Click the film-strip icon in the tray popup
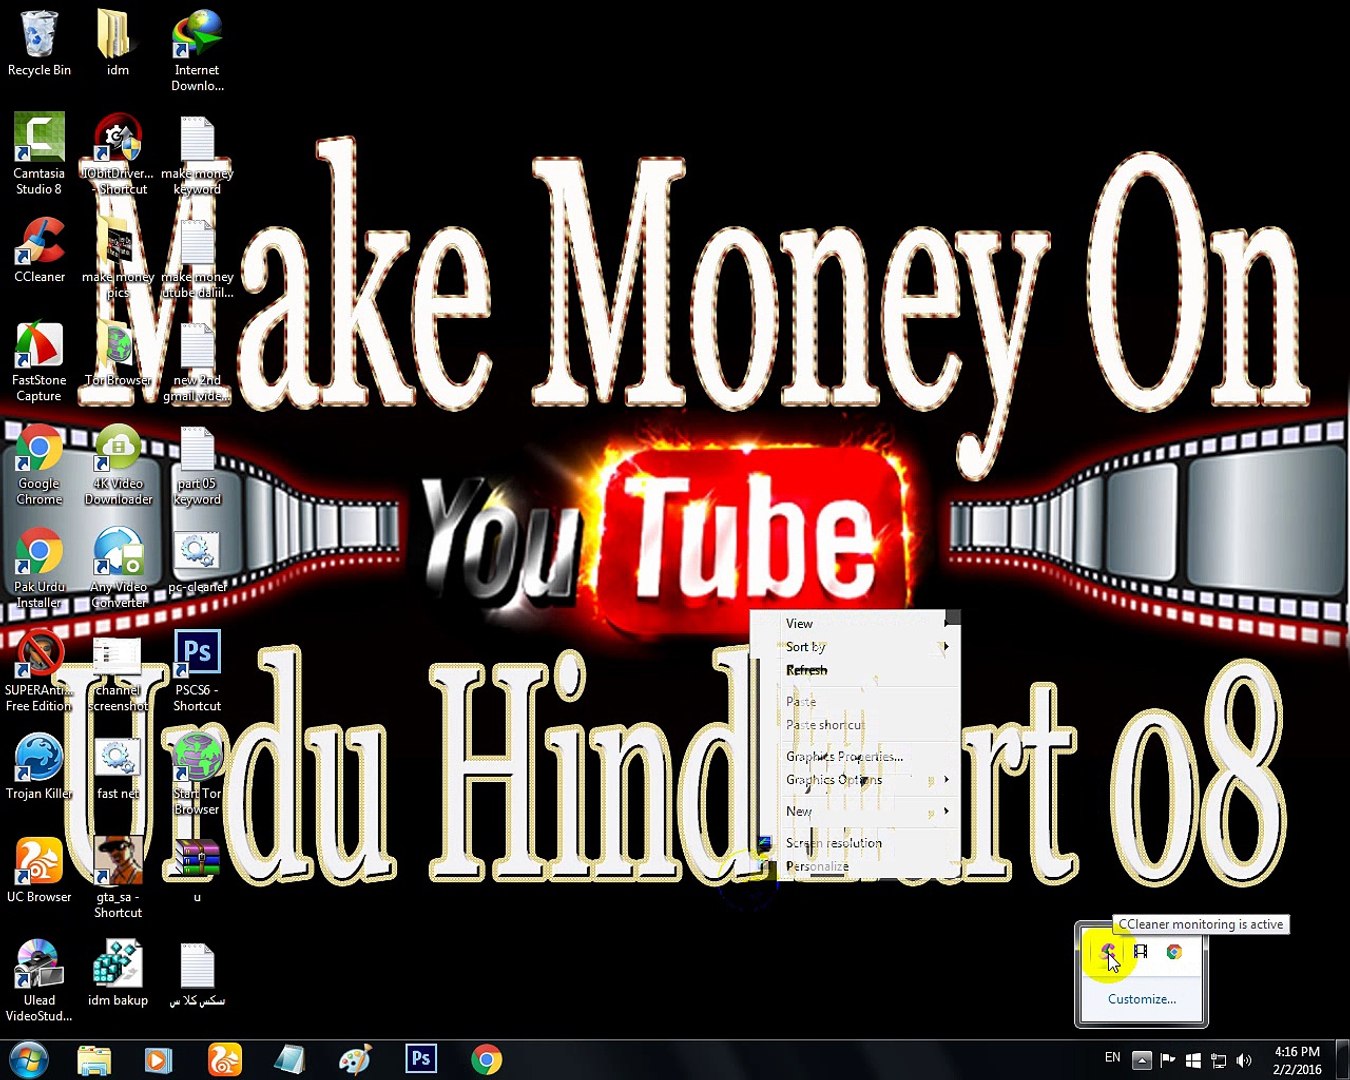Viewport: 1350px width, 1080px height. click(1141, 952)
